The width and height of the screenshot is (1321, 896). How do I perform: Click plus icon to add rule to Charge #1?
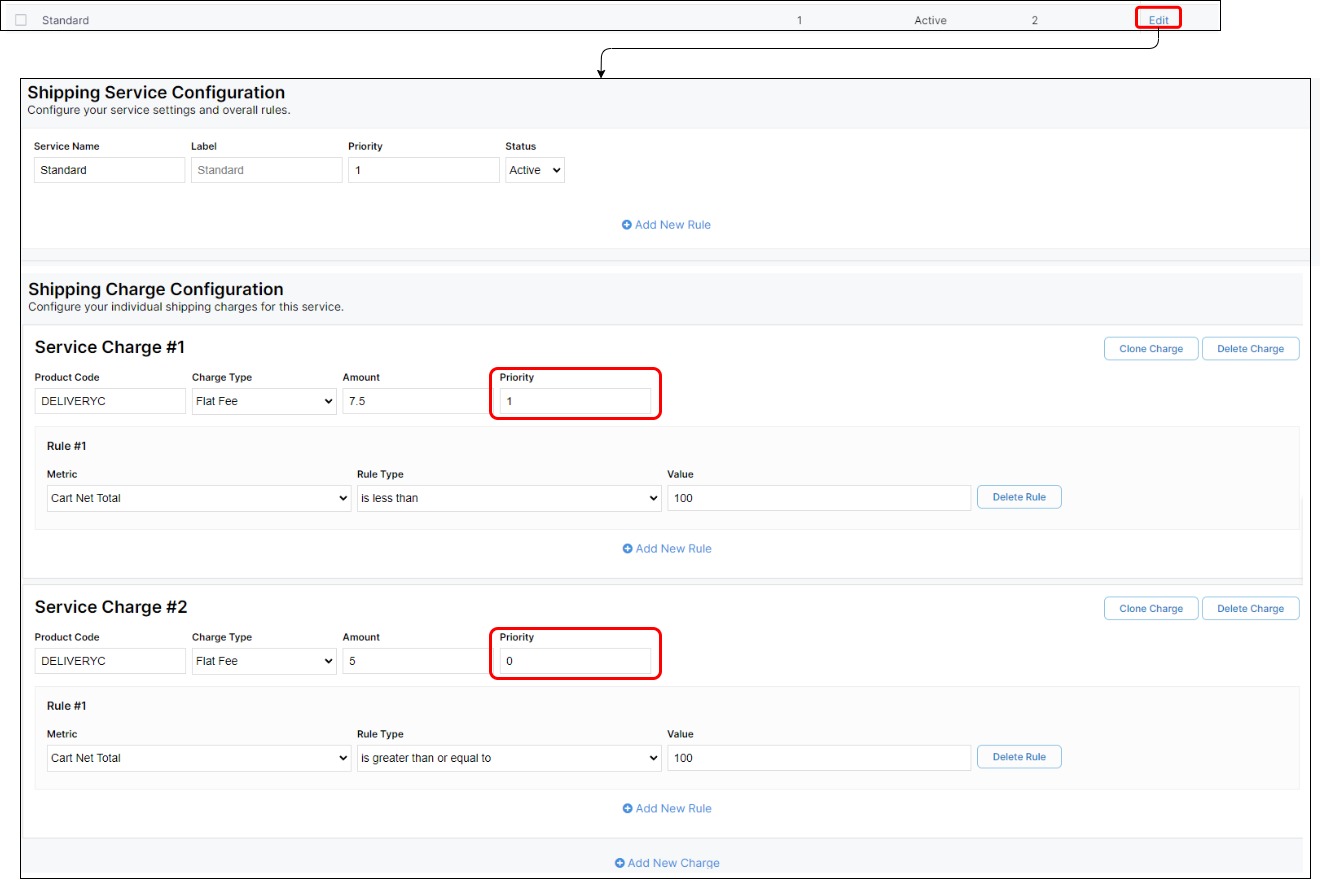[x=628, y=549]
